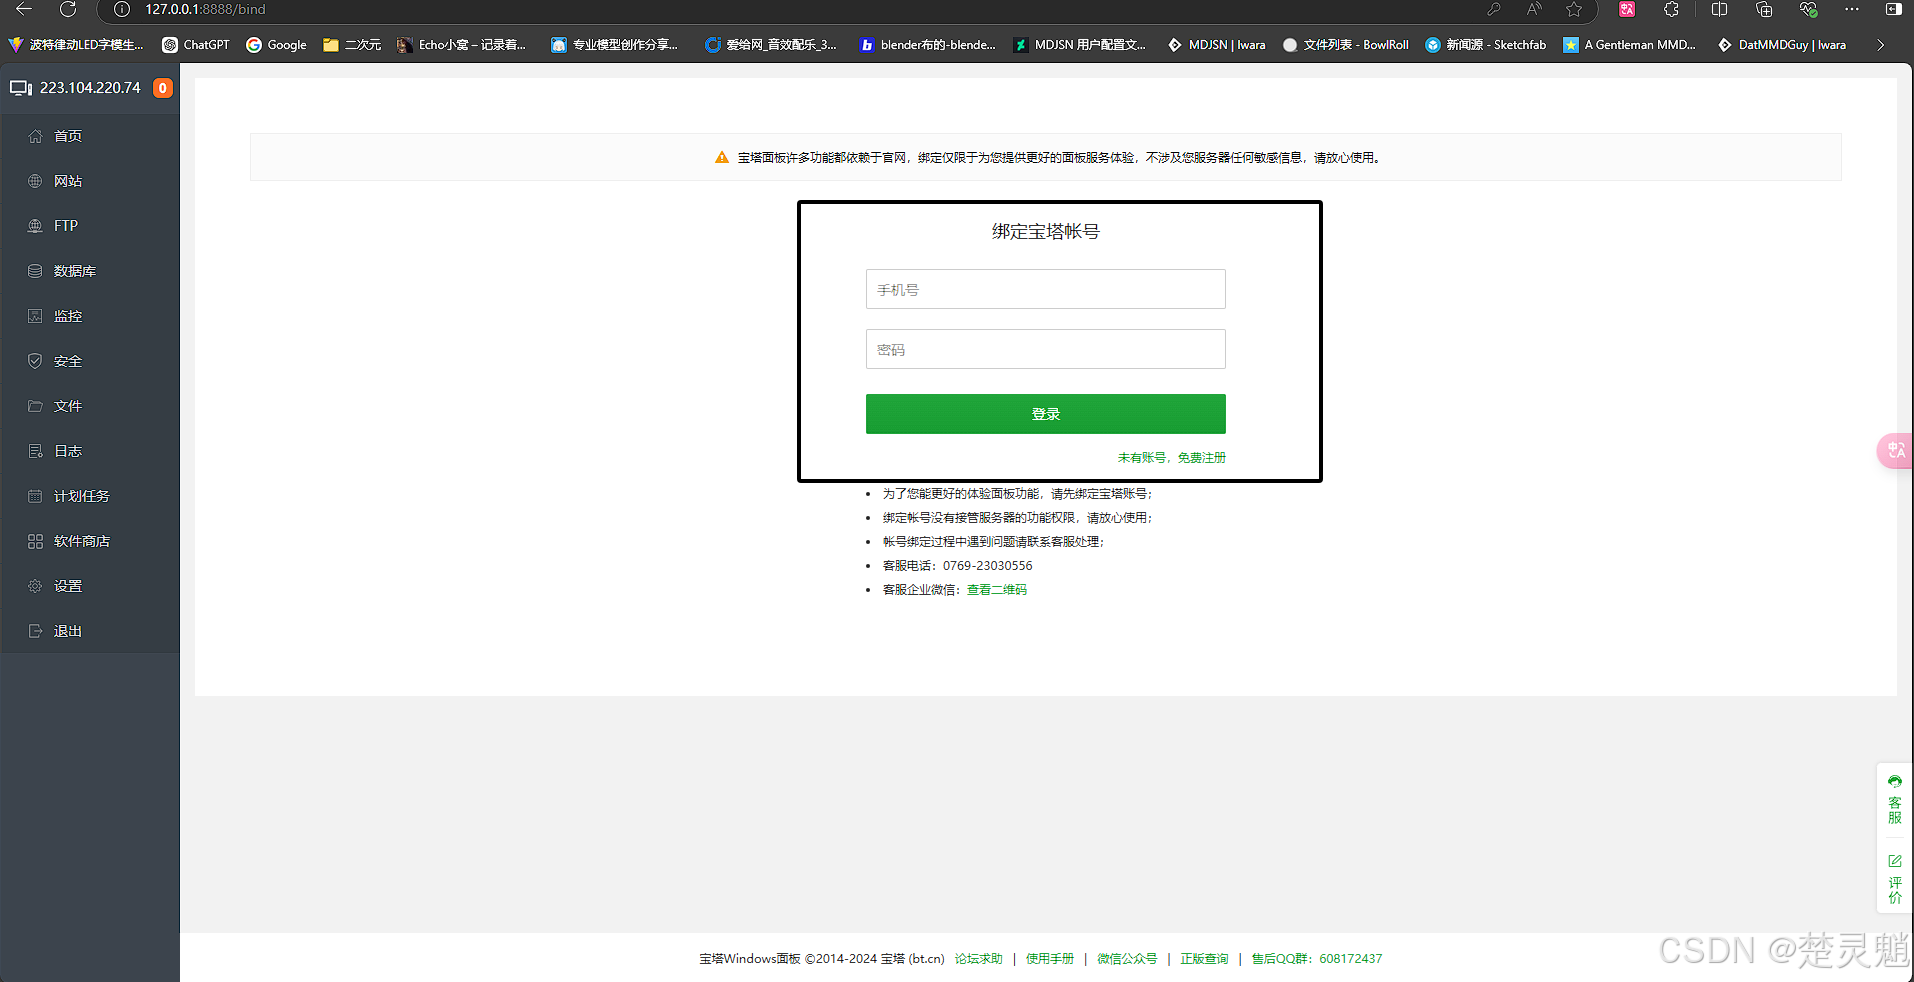Click the site info icon in address bar
Image resolution: width=1914 pixels, height=982 pixels.
tap(122, 9)
